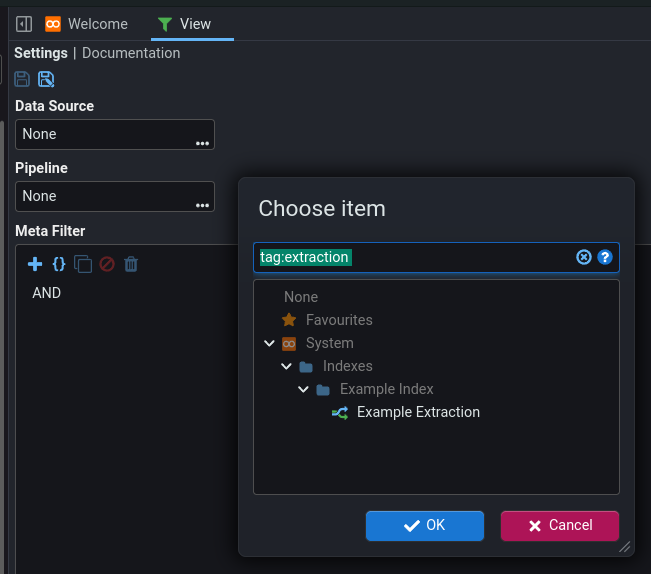
Task: Open quick filter help icon
Action: coord(604,257)
